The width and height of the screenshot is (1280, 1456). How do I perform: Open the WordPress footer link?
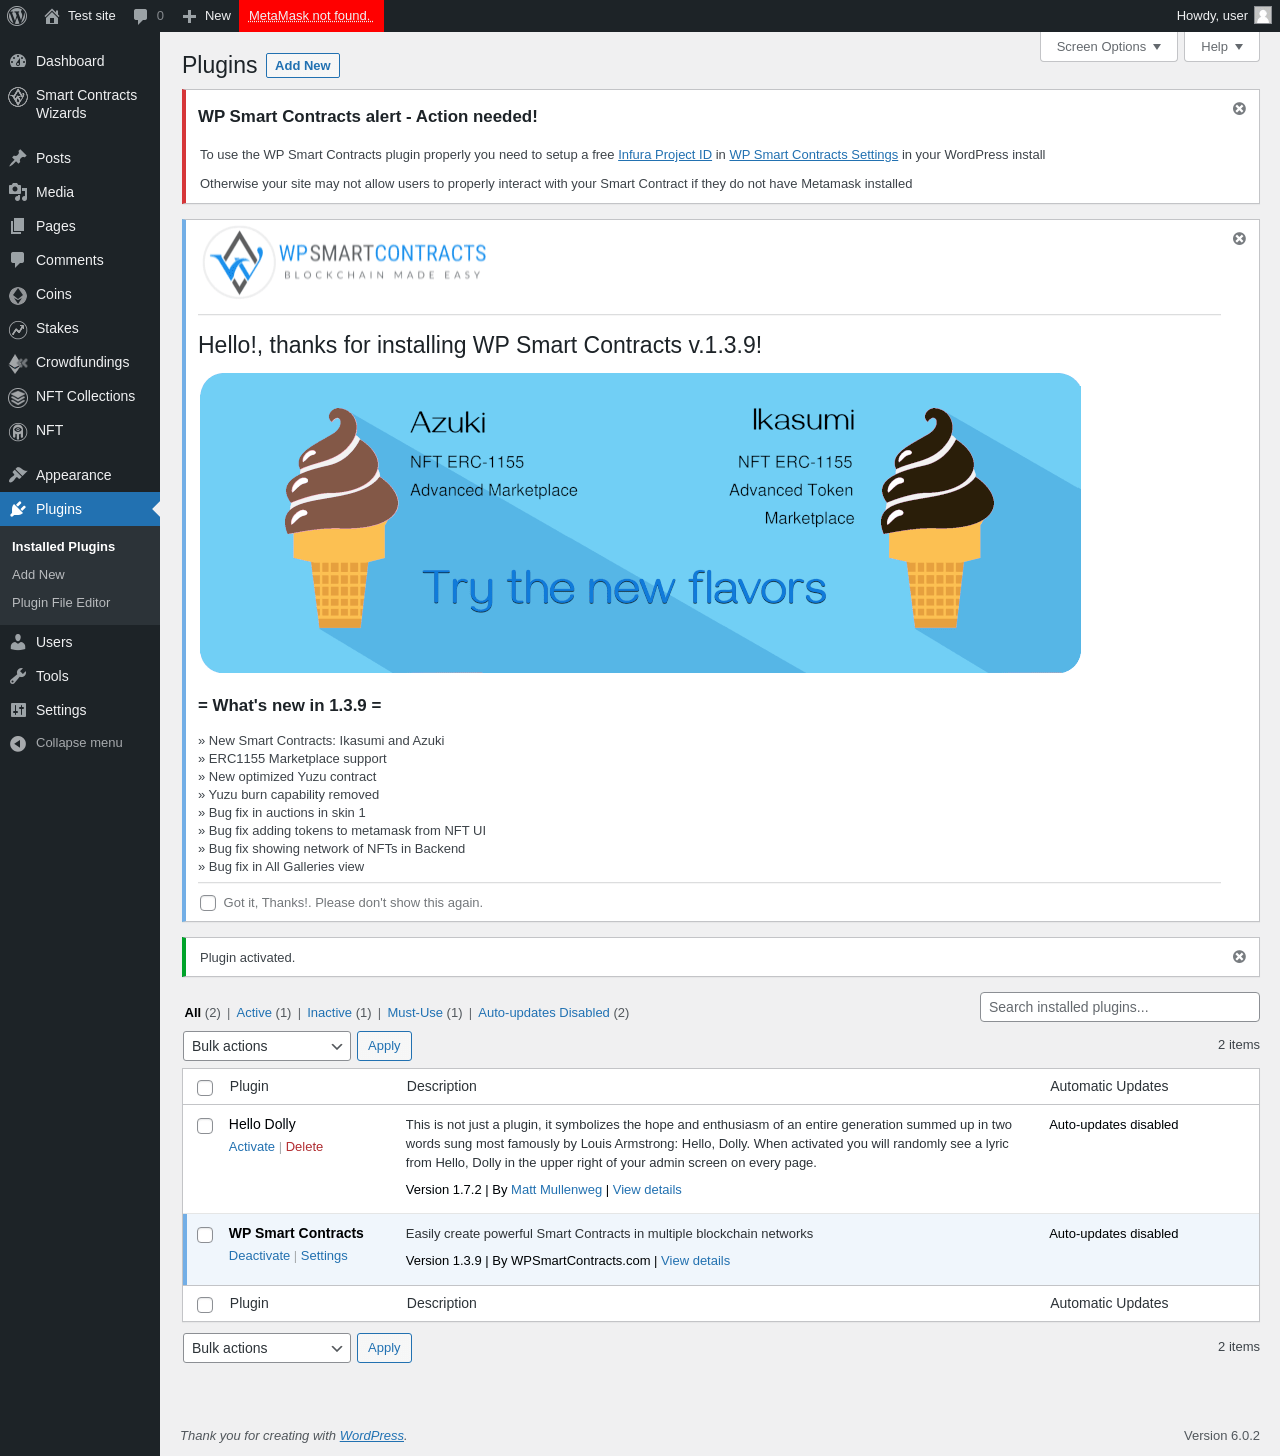(x=372, y=1436)
